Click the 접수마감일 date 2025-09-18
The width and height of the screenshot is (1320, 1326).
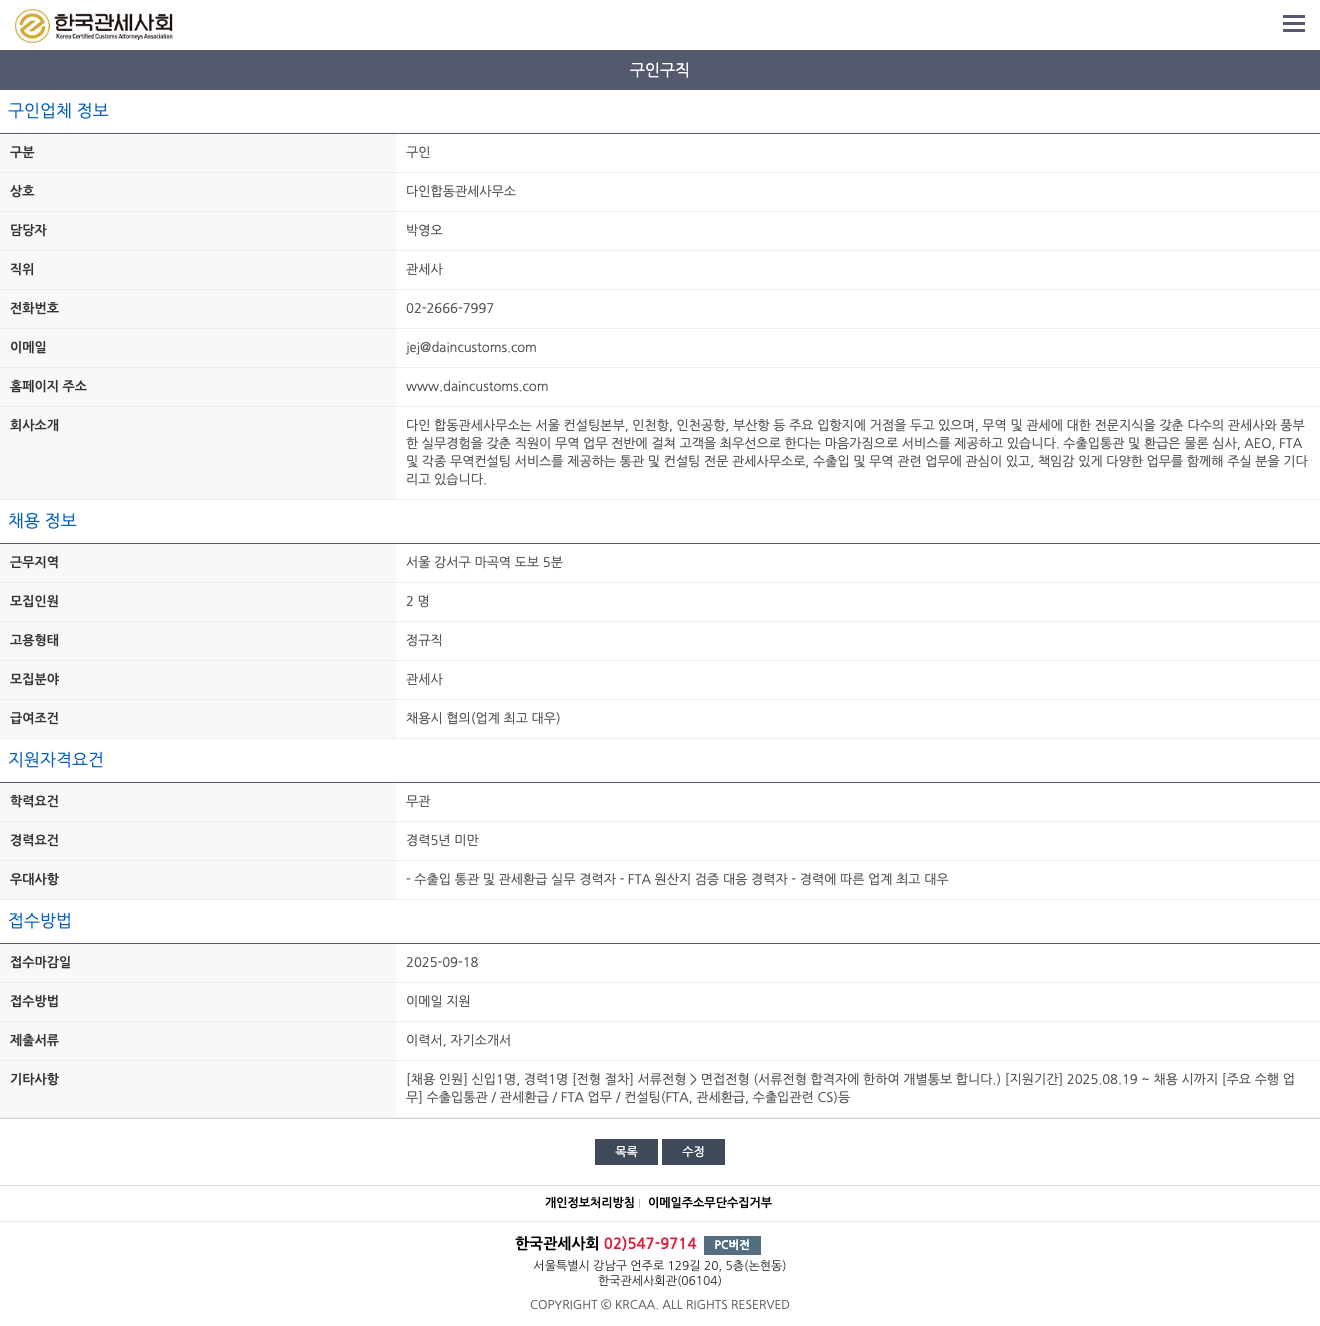442,963
